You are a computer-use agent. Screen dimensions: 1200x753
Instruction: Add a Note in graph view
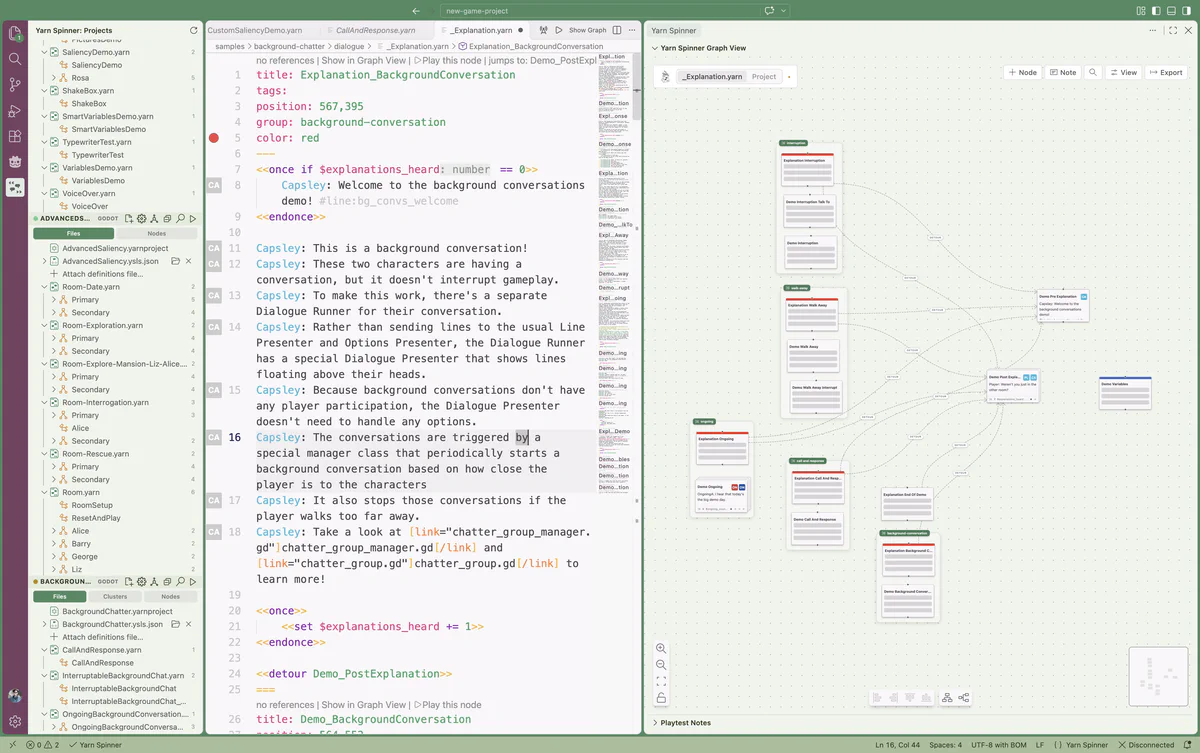pos(1063,73)
